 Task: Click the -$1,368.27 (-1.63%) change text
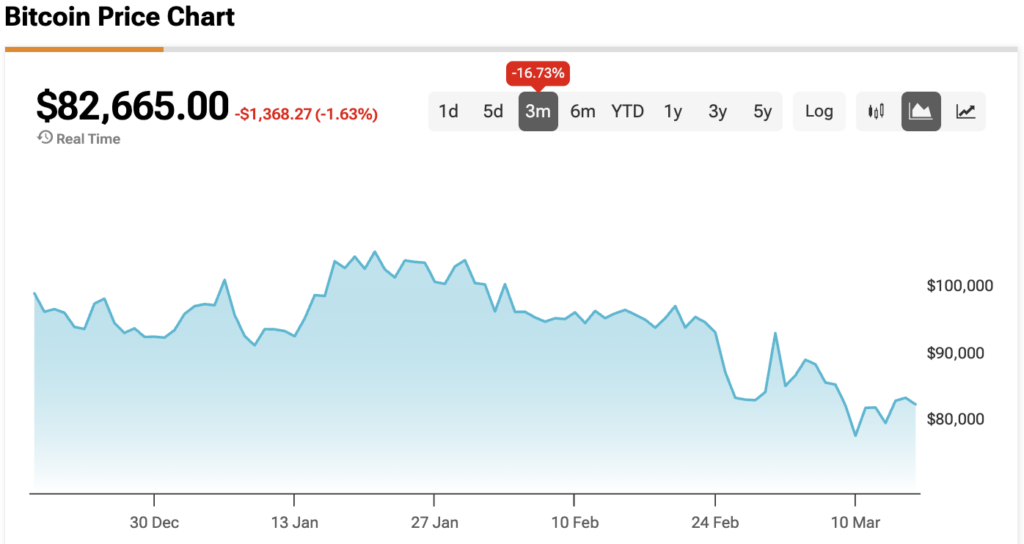[x=306, y=114]
